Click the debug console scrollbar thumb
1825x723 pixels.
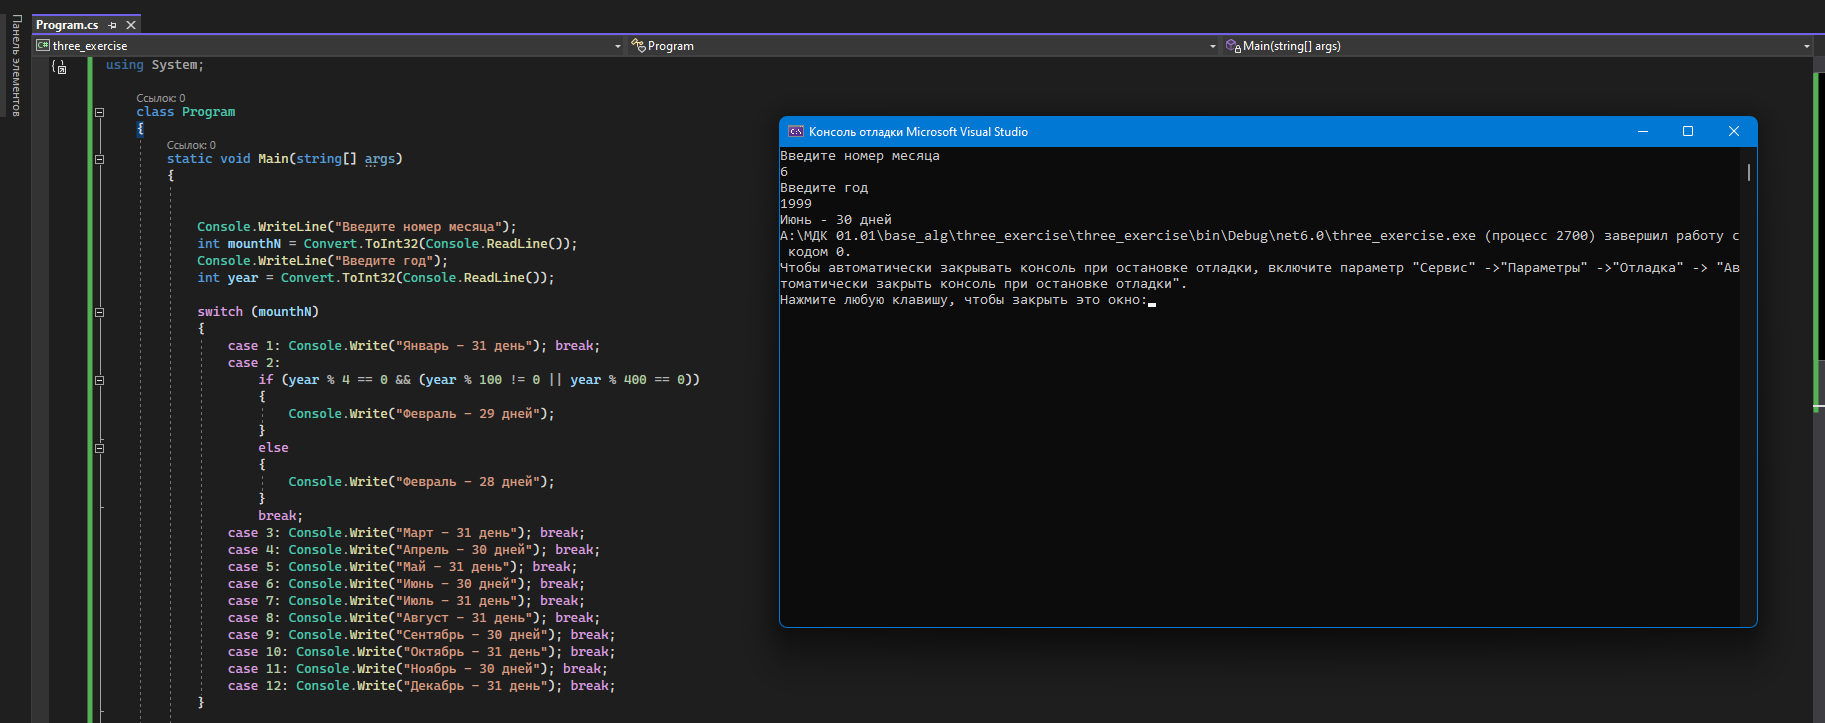[x=1749, y=172]
